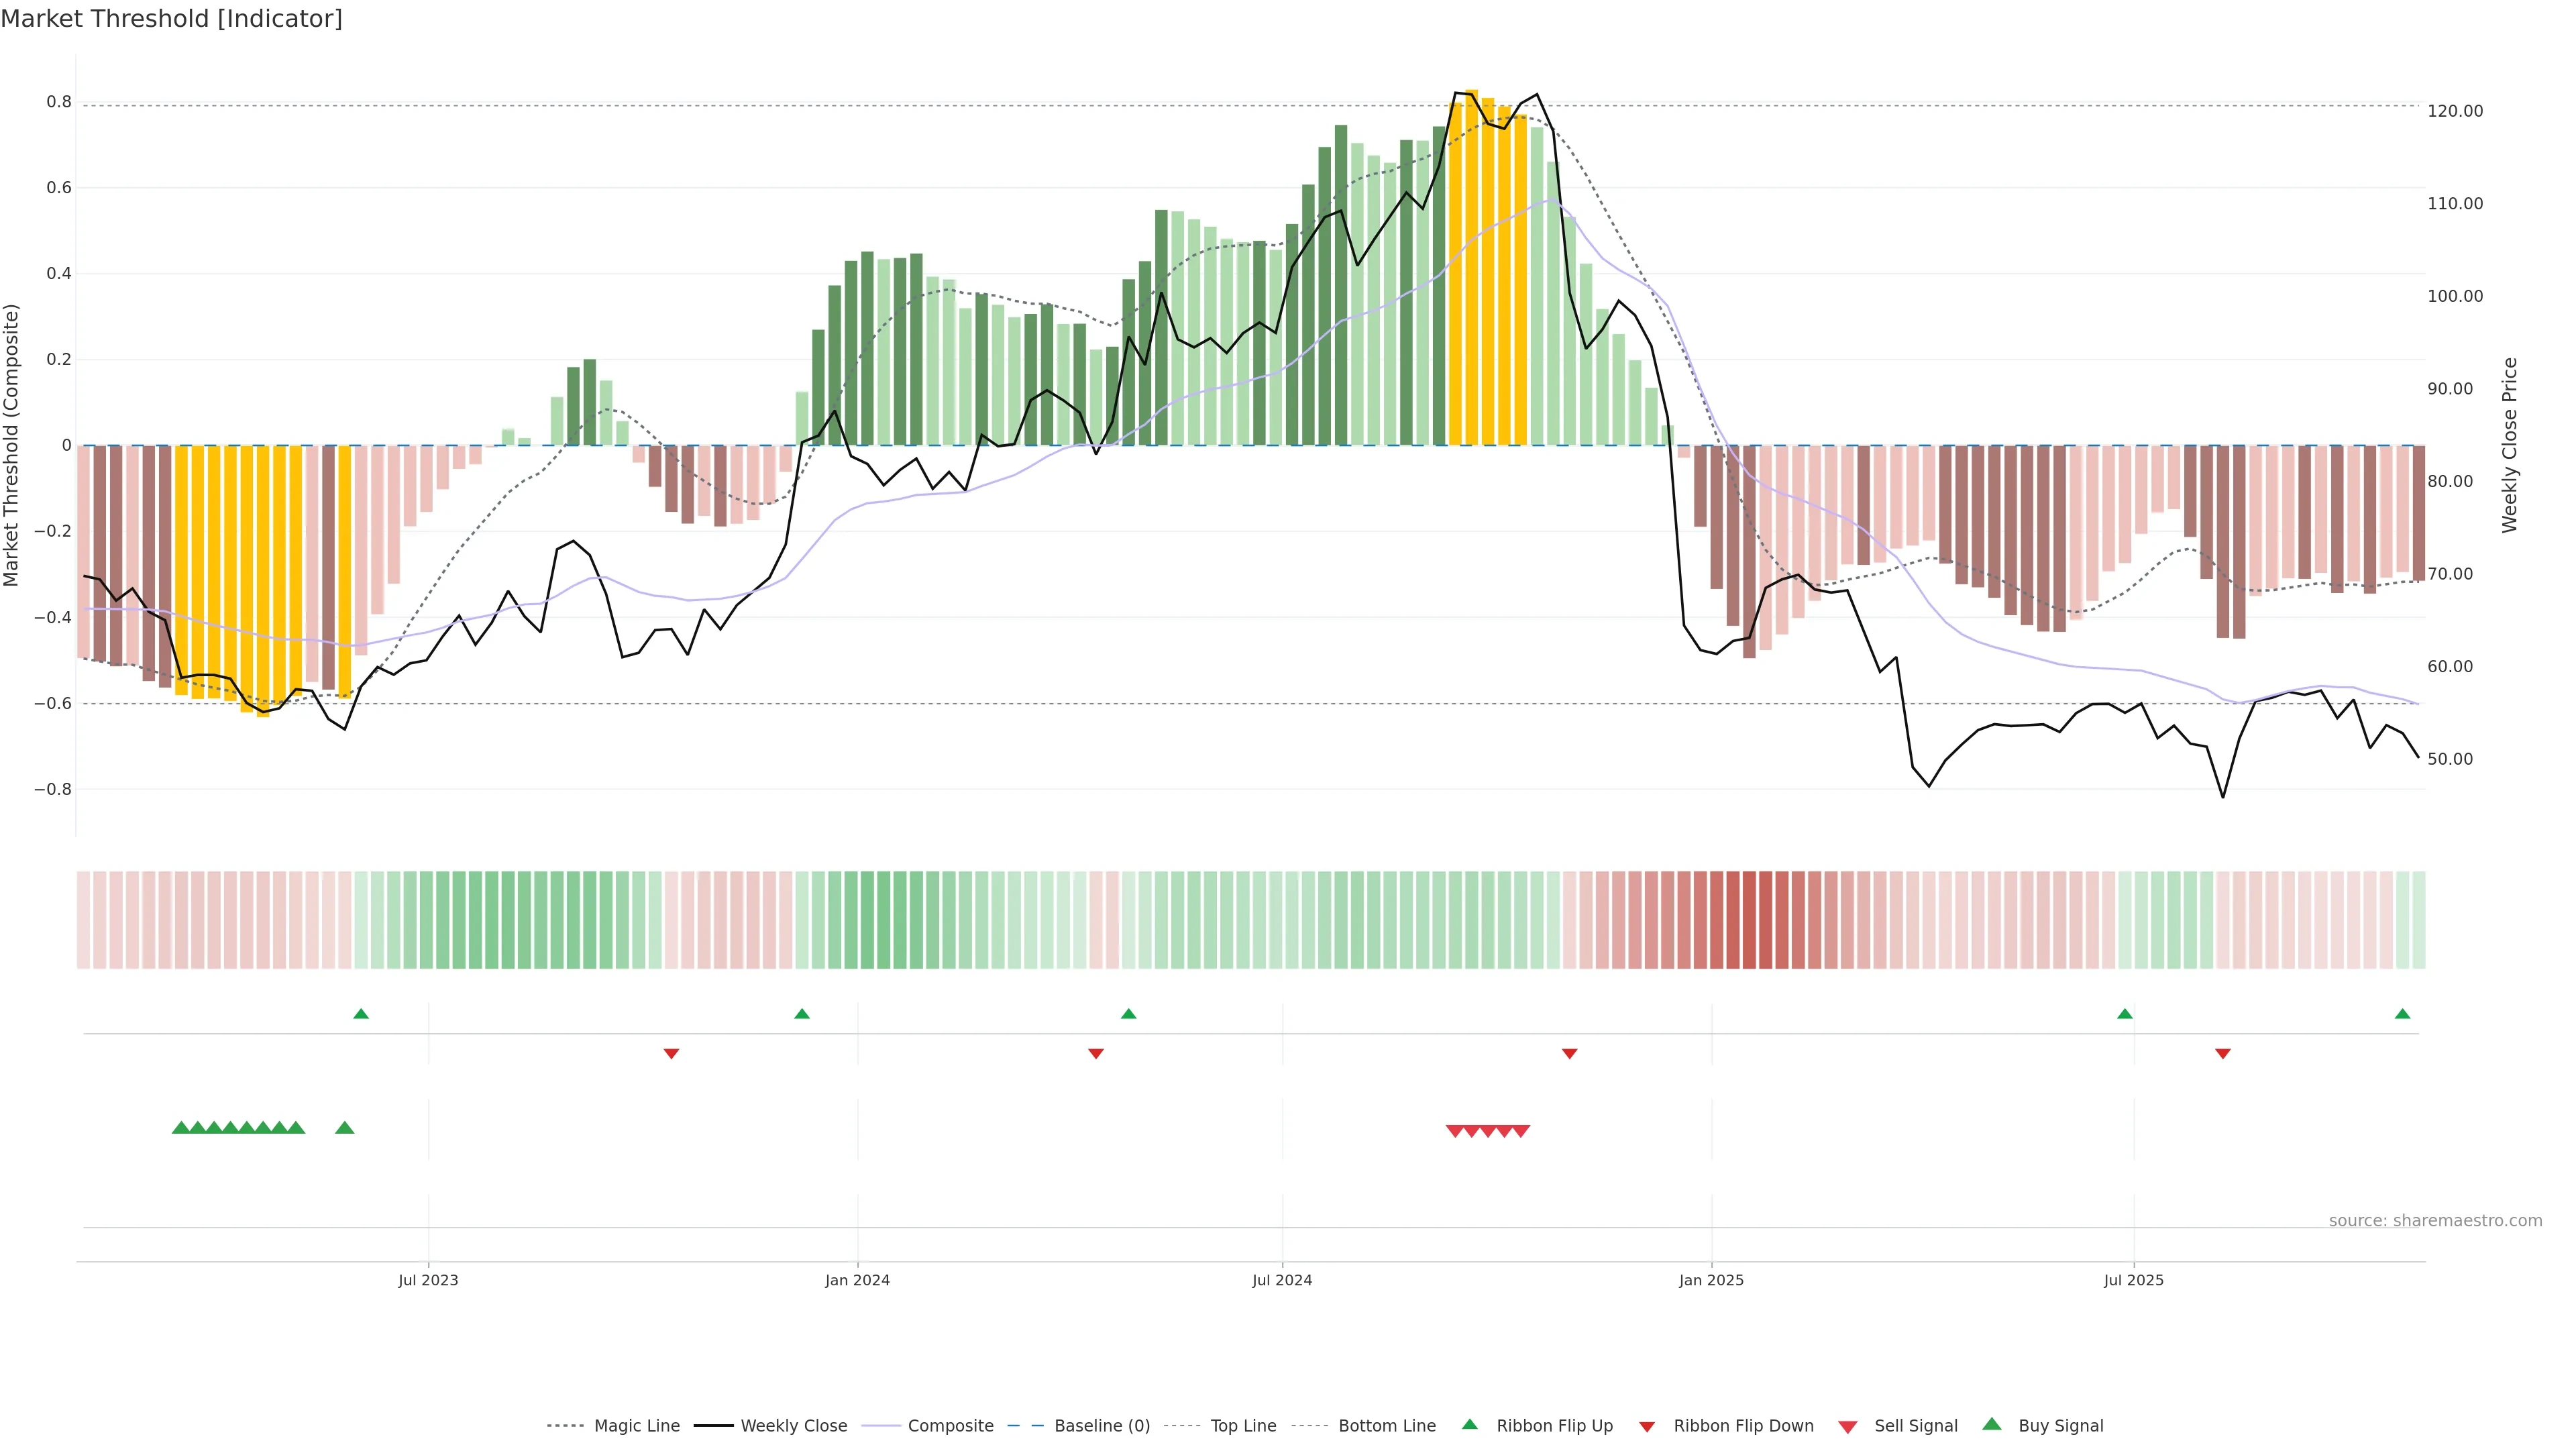Viewport: 2576px width, 1449px height.
Task: Click Ribbon Flip Down legend triangle icon
Action: tap(1647, 1427)
